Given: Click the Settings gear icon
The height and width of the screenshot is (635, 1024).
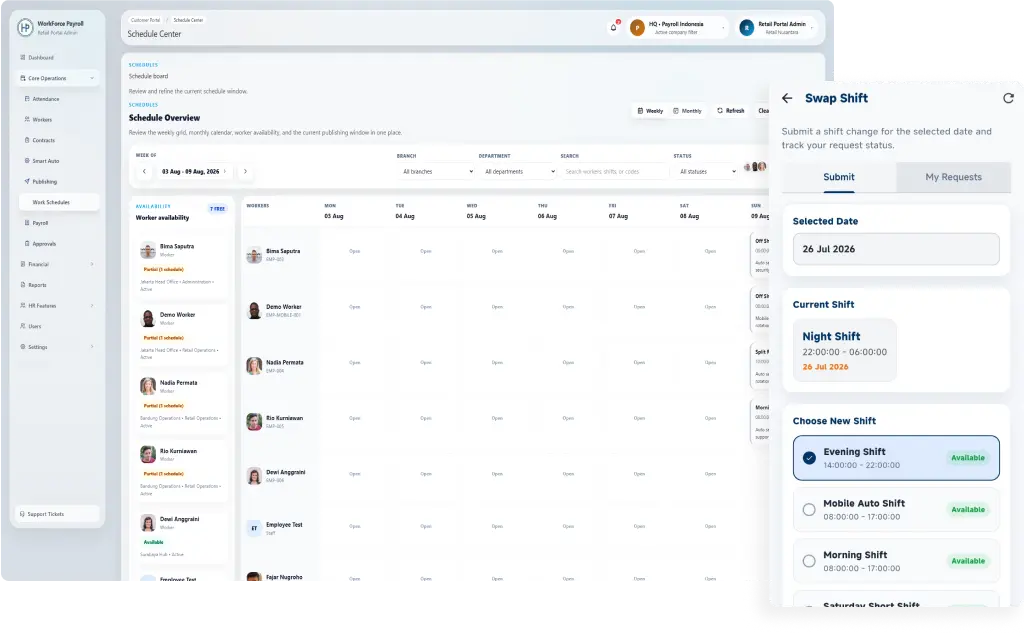Looking at the screenshot, I should point(23,347).
